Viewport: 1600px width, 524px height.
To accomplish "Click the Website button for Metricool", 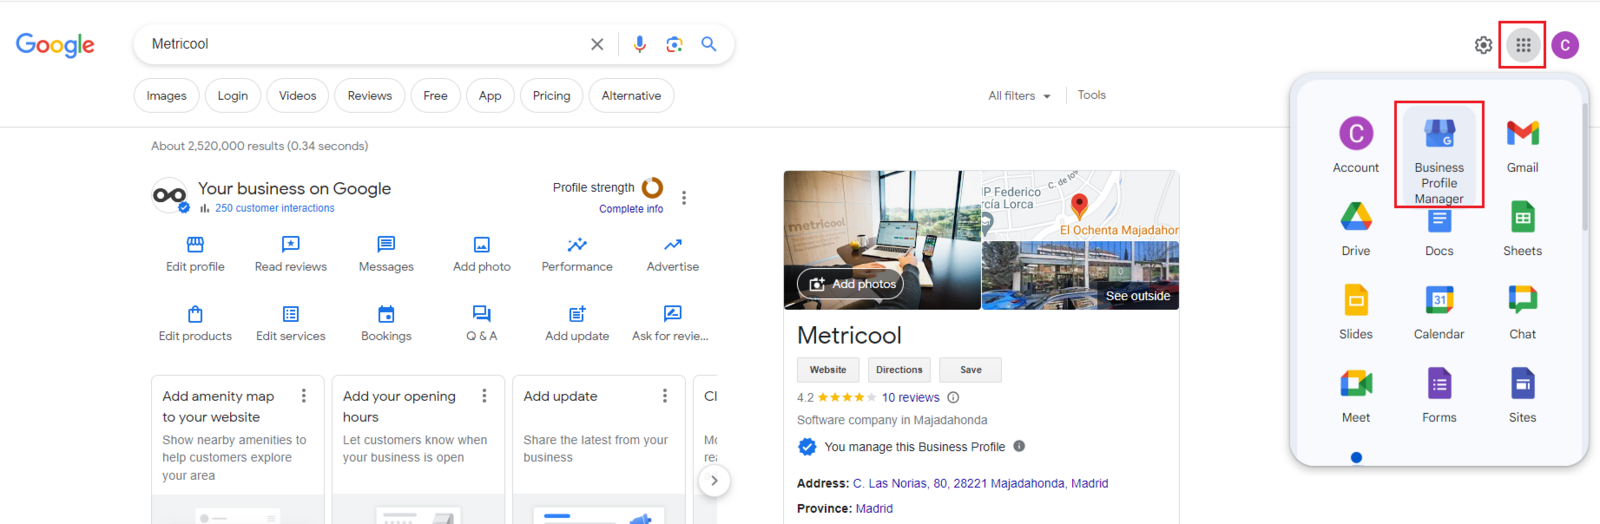I will pyautogui.click(x=827, y=370).
